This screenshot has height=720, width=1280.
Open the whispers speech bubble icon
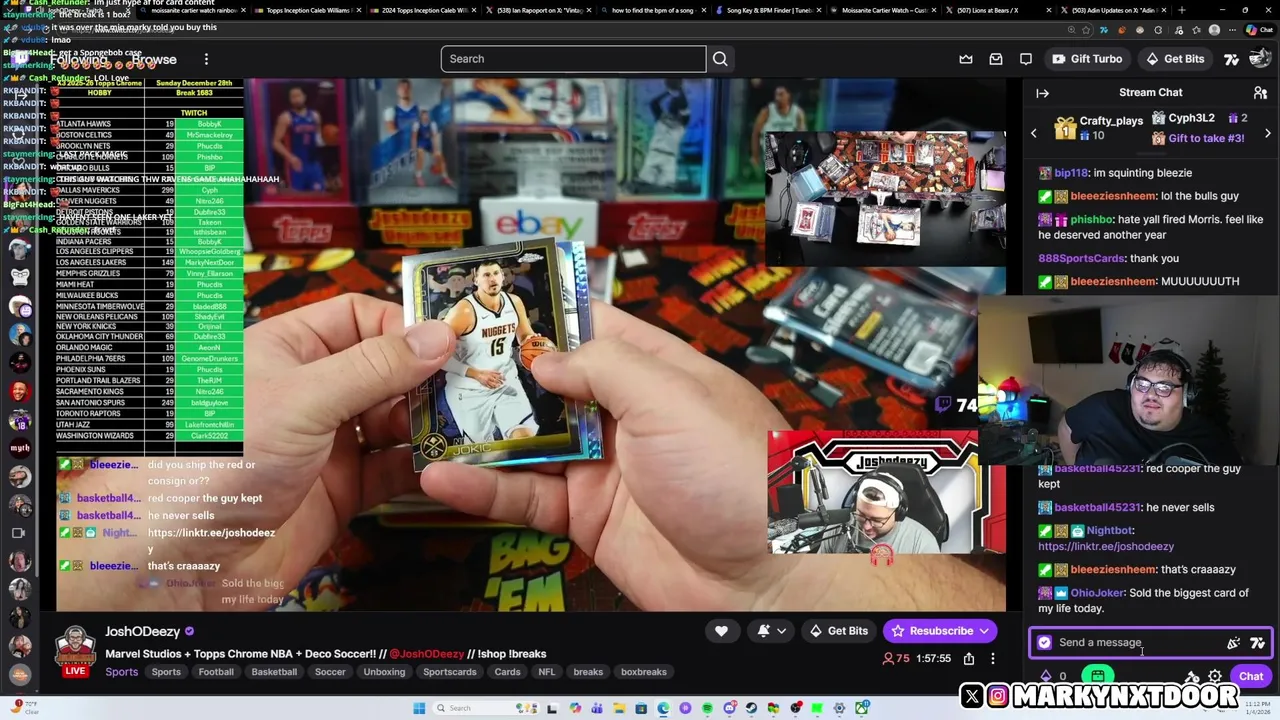click(1026, 59)
